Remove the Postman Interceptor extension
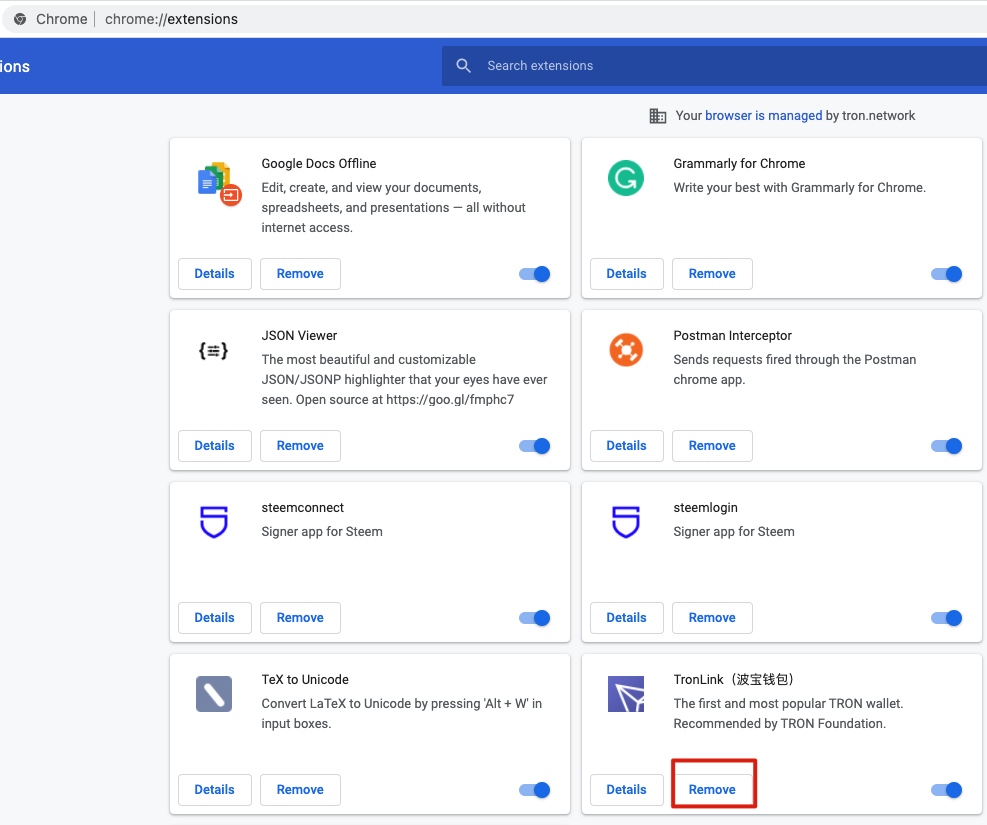Image resolution: width=987 pixels, height=825 pixels. 712,446
